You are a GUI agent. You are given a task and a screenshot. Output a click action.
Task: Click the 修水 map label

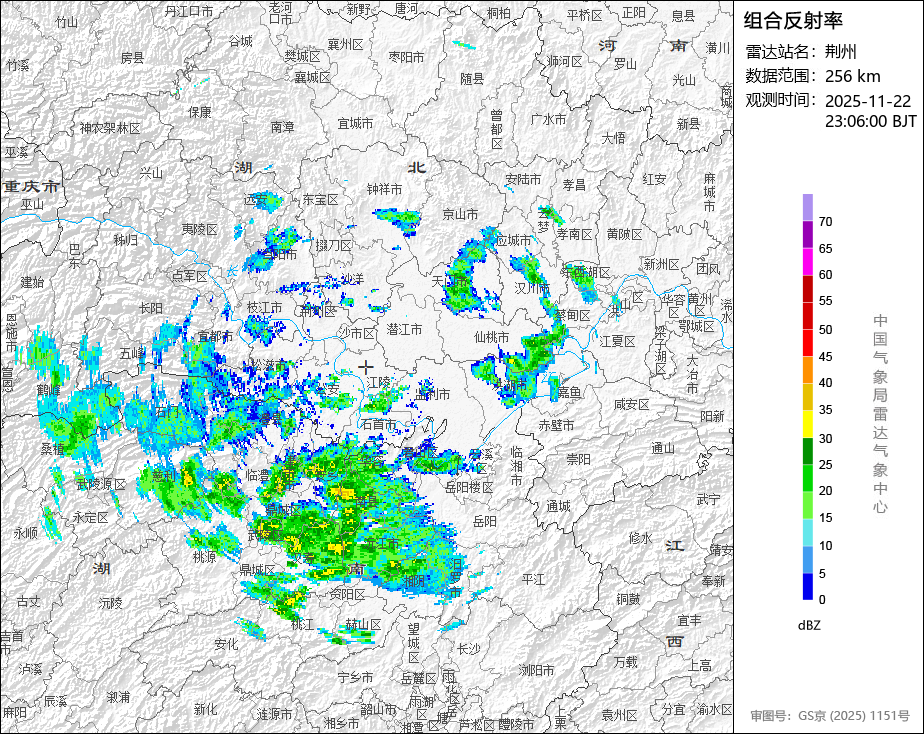[x=641, y=538]
